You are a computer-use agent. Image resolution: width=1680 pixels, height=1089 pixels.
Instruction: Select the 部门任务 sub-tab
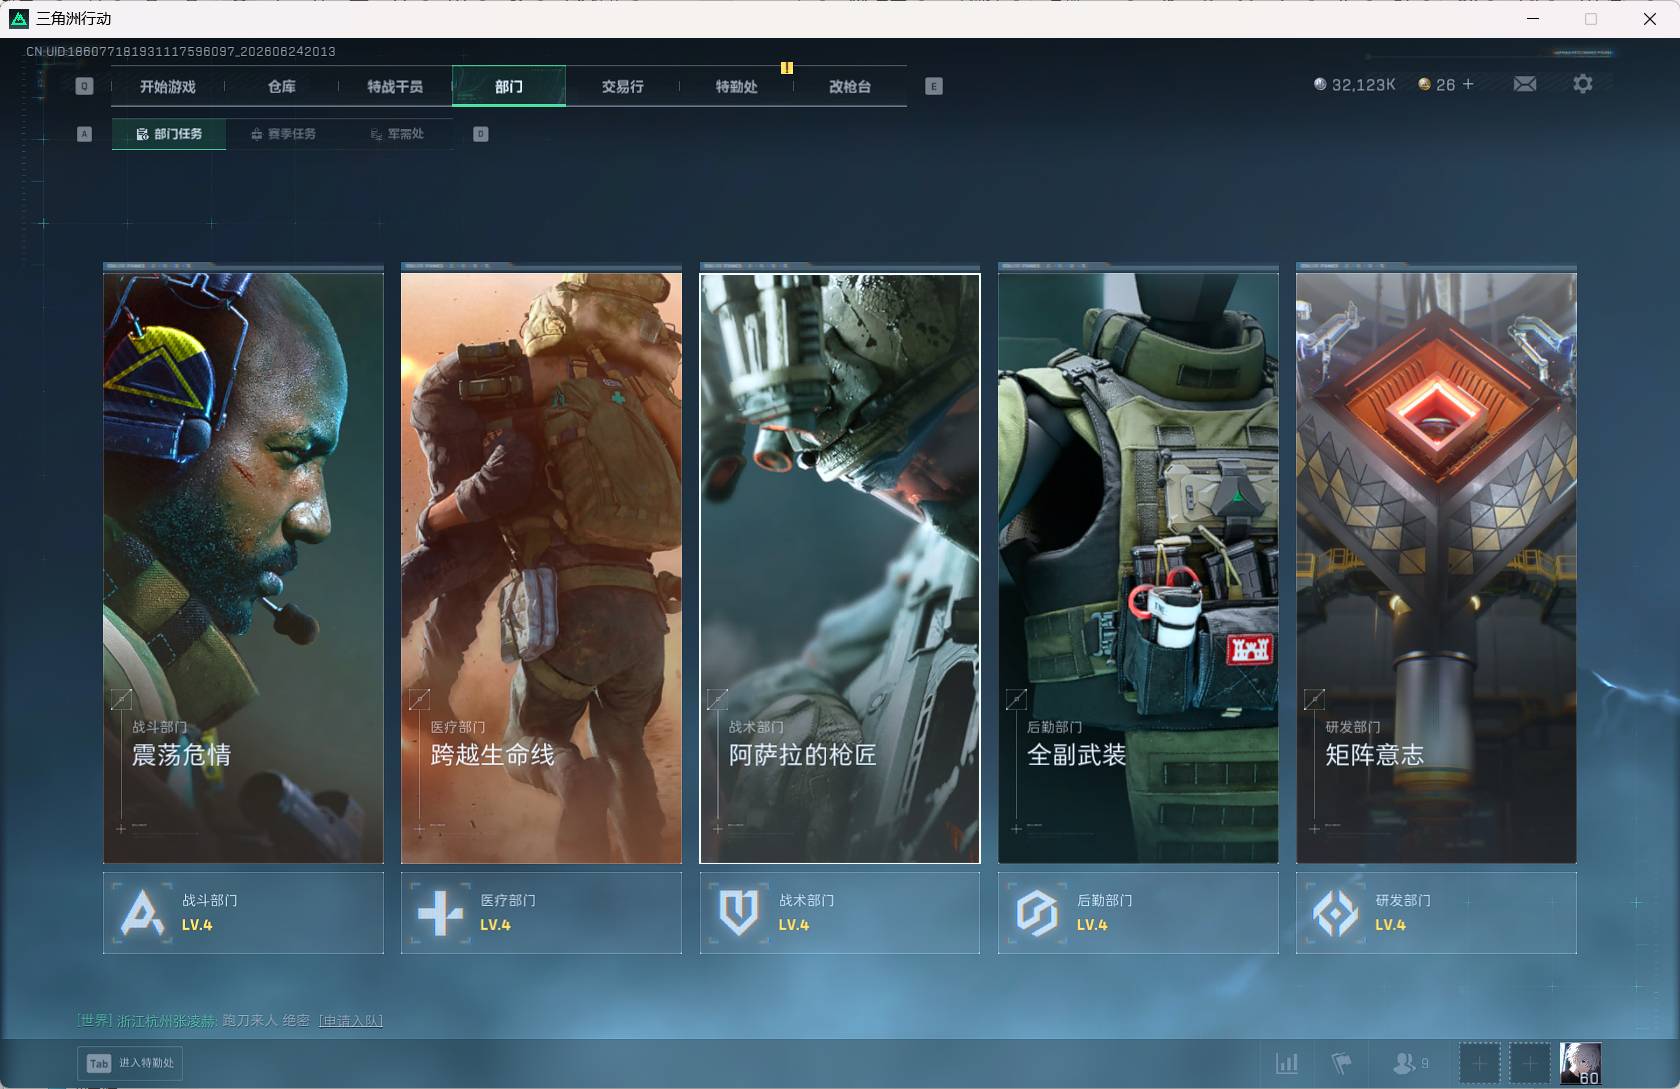tap(169, 134)
